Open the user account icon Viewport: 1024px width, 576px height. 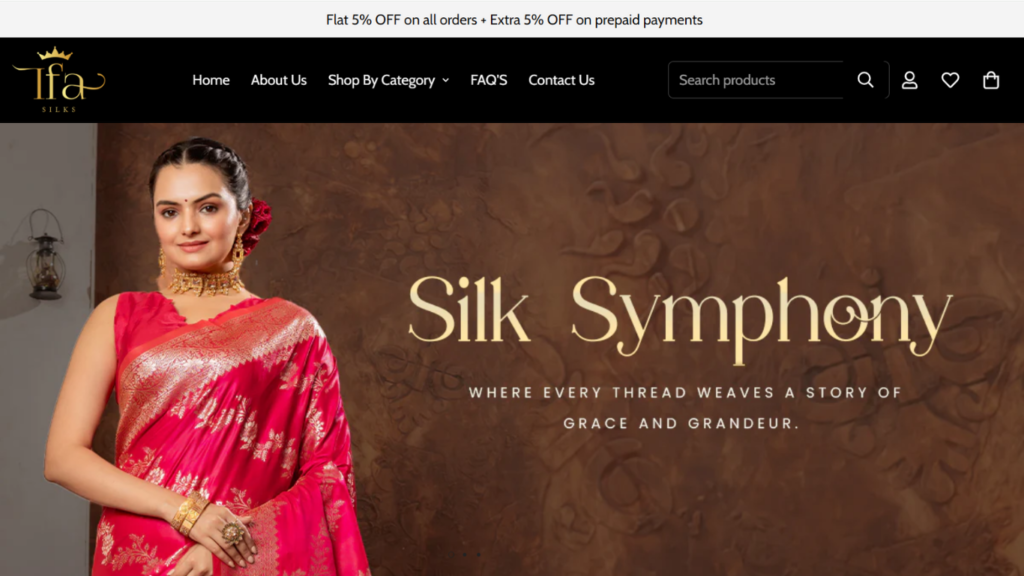(910, 80)
